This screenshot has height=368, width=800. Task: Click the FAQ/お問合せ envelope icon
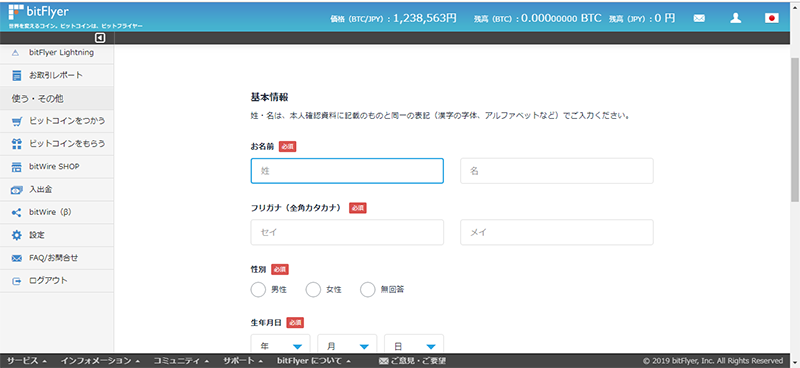pos(17,258)
